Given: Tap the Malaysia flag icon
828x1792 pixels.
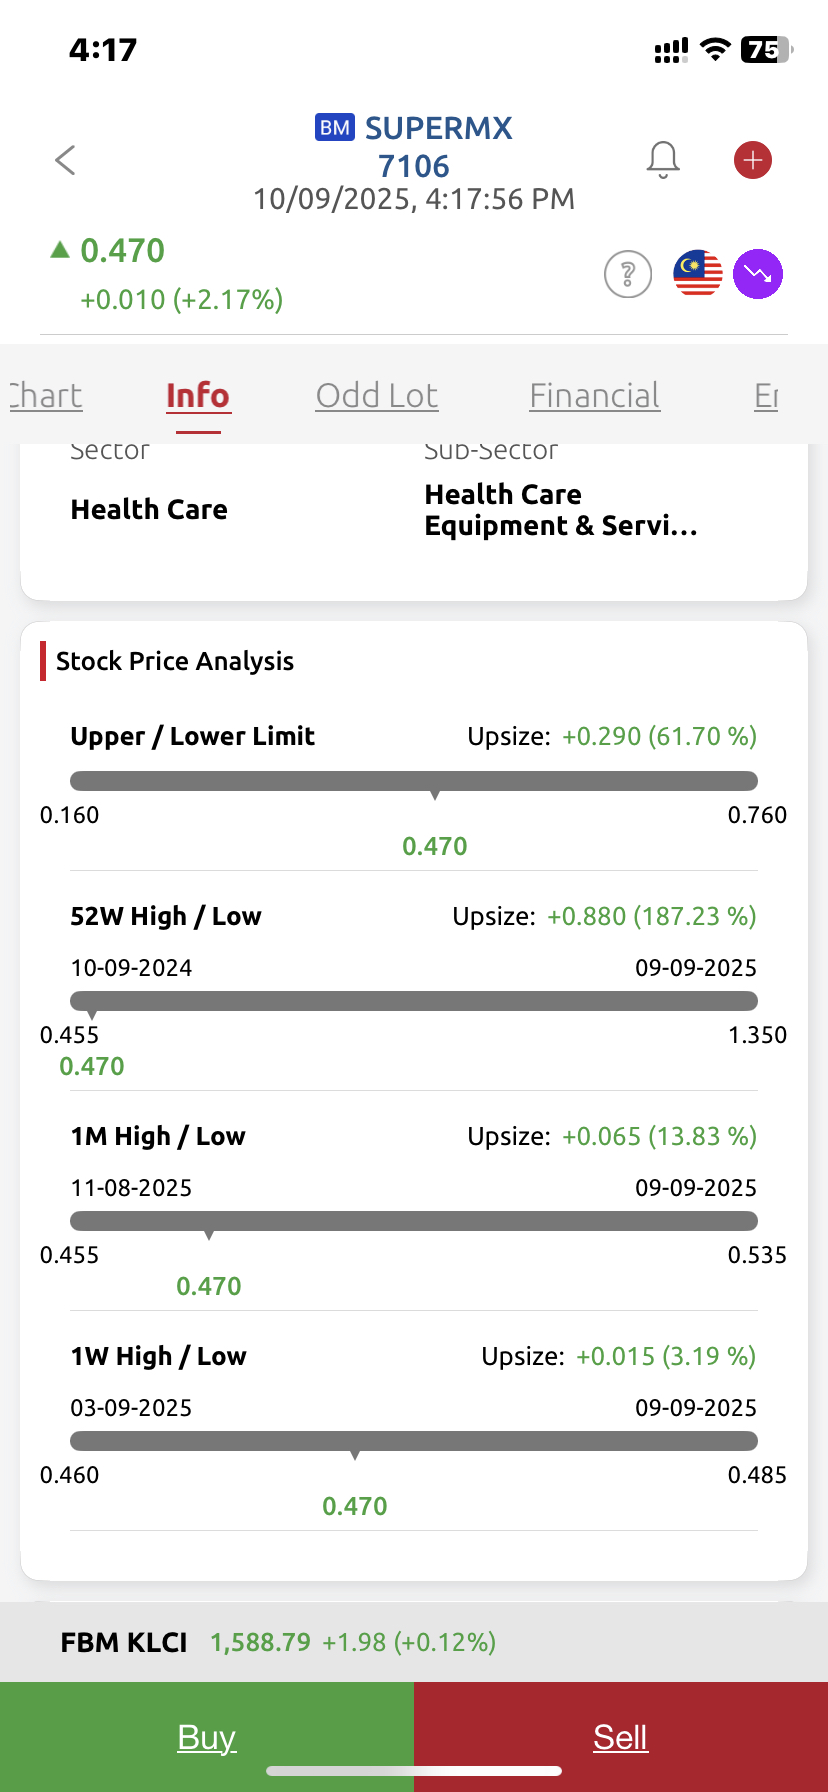Looking at the screenshot, I should point(698,274).
